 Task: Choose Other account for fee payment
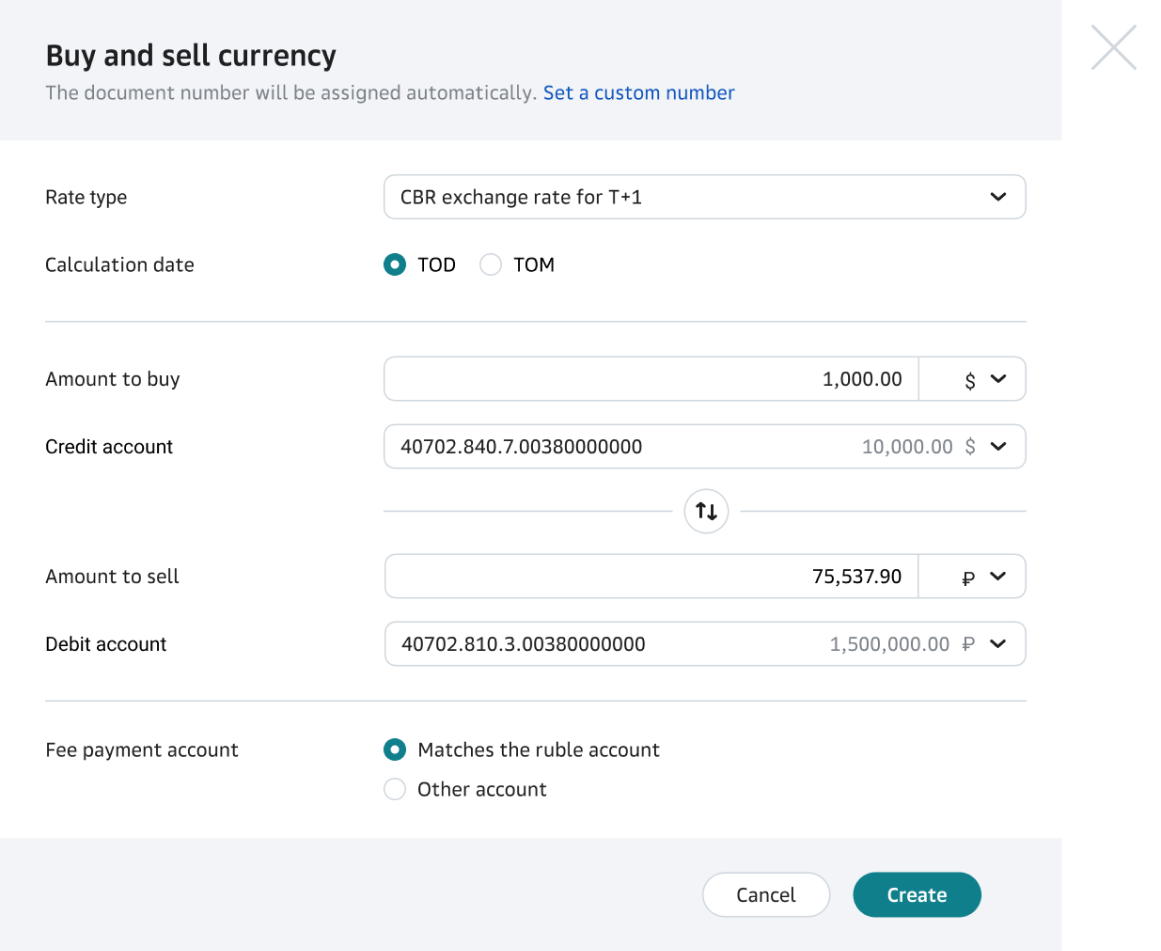point(396,790)
